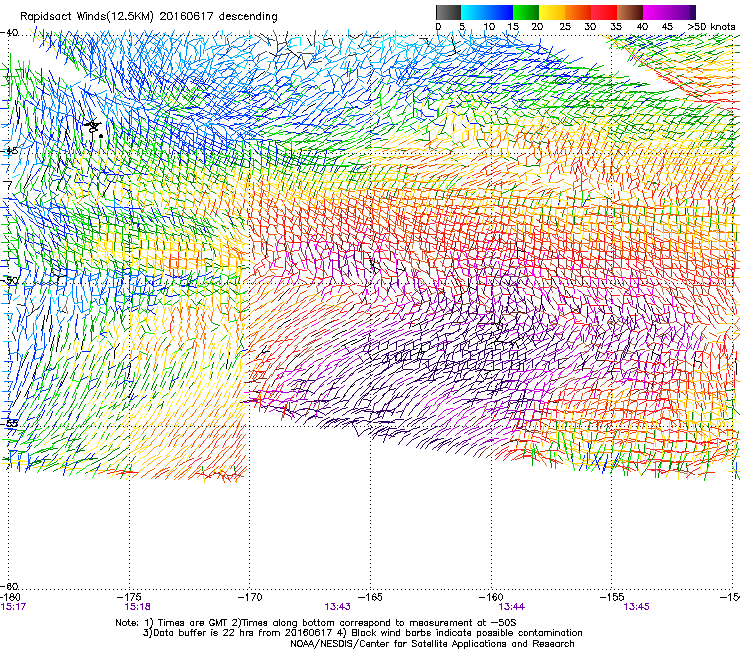Select the blue 5-15 knots legend swatch

(487, 12)
